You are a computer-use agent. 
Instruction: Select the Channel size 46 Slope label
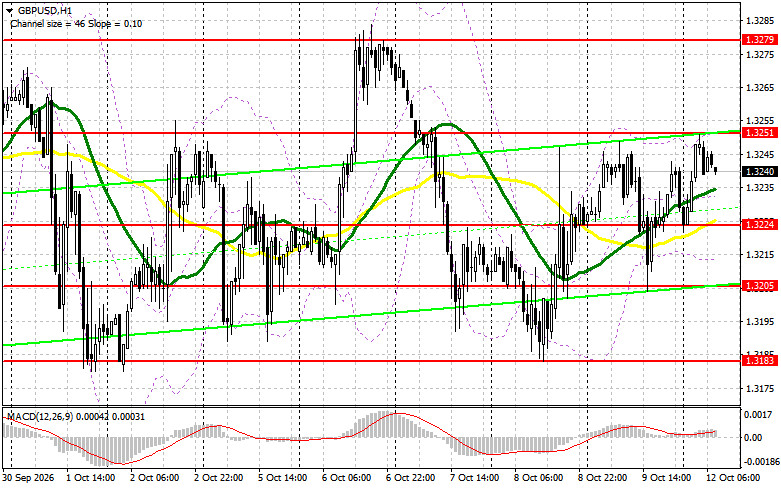coord(76,23)
